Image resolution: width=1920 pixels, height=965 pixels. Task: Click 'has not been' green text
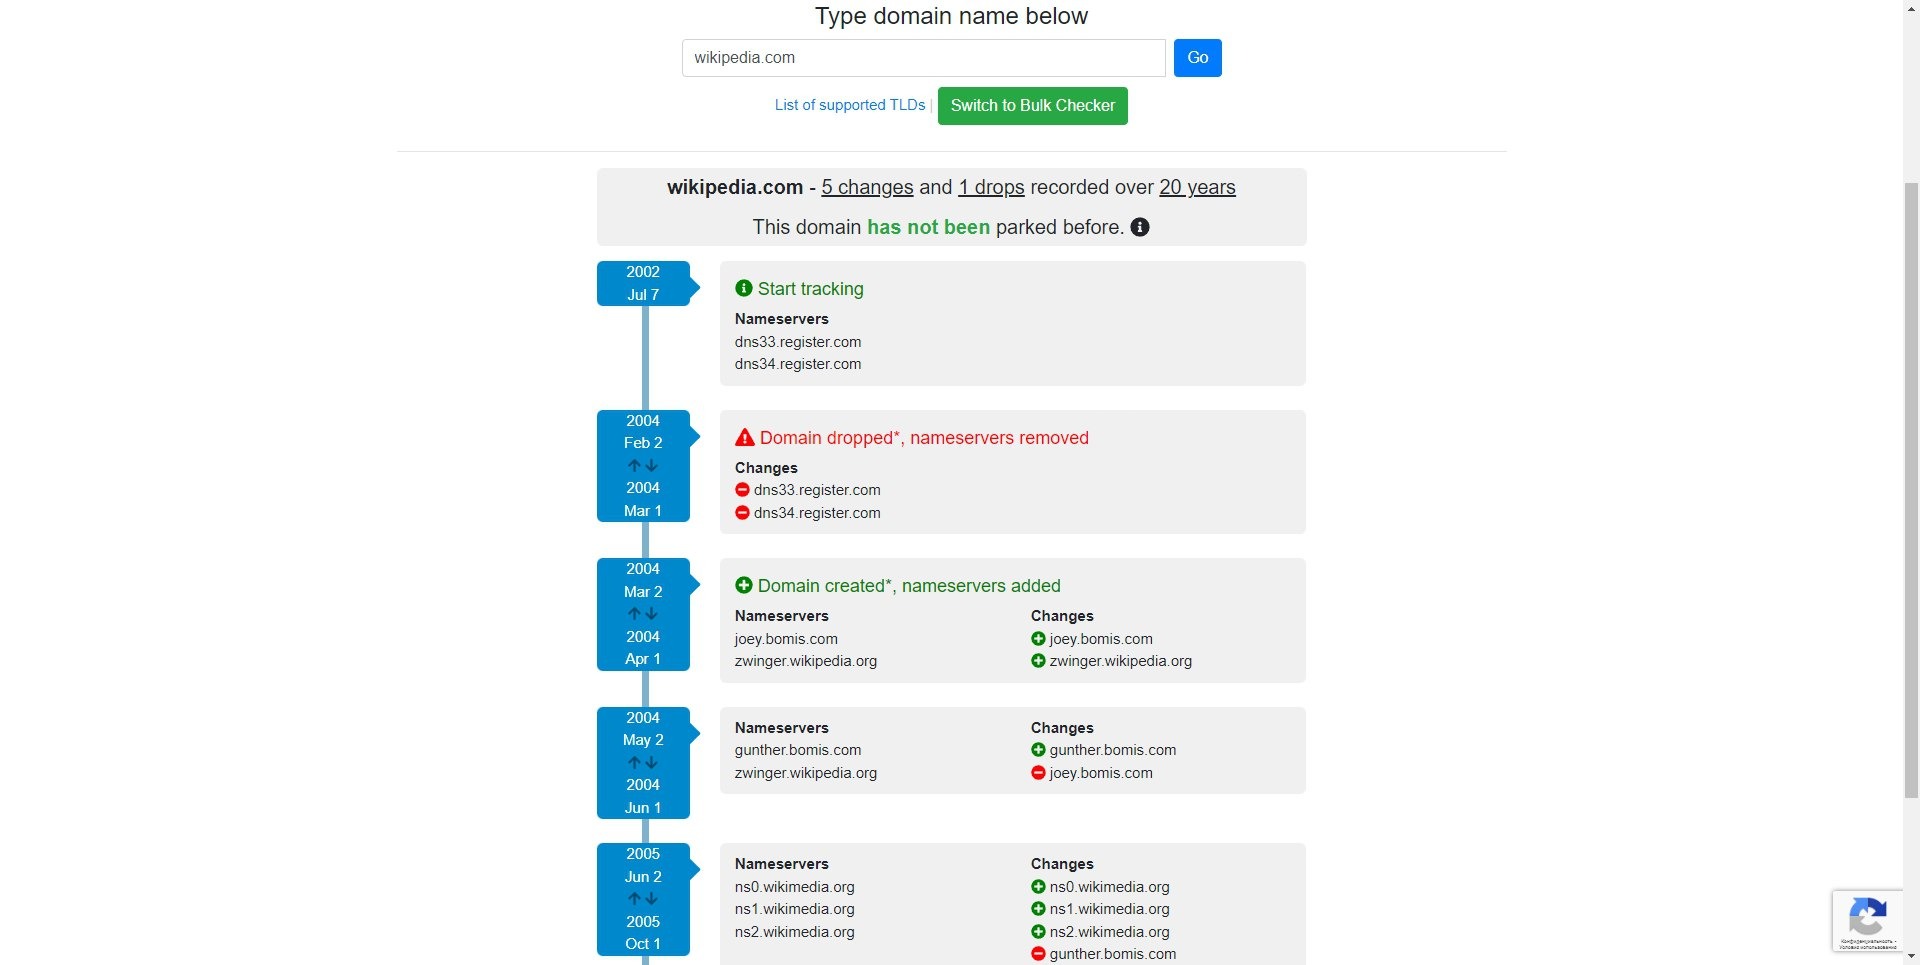click(x=928, y=227)
